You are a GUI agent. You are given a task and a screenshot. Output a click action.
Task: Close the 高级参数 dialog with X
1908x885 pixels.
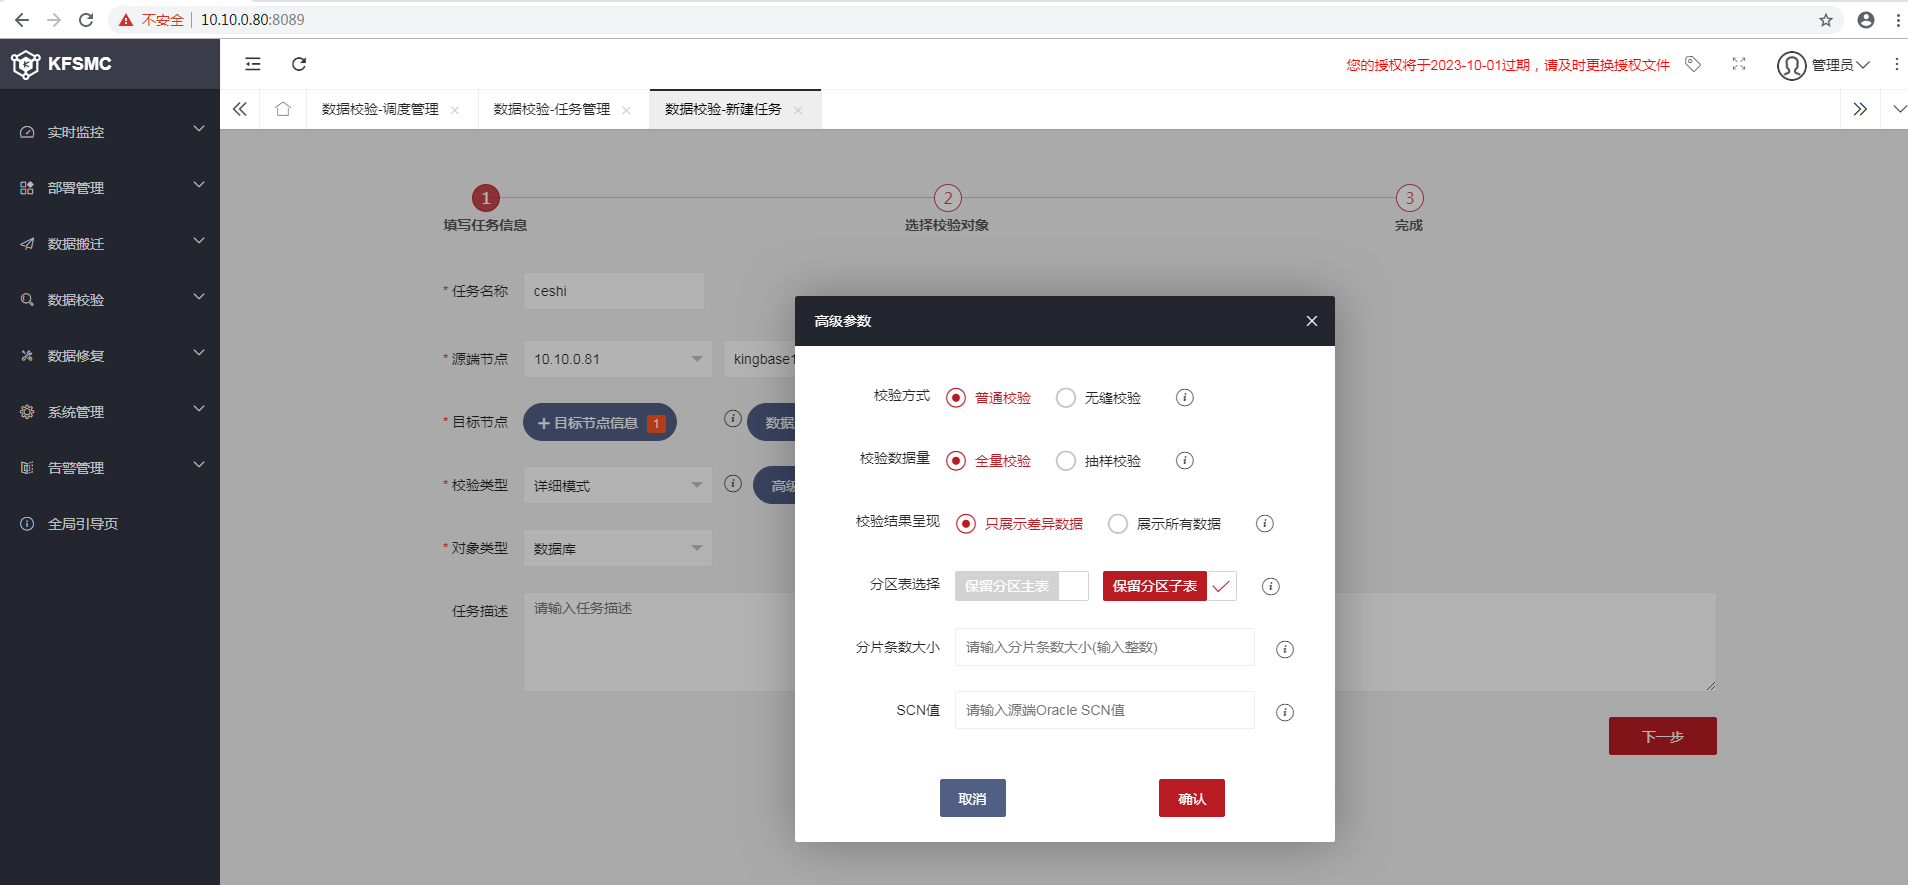tap(1312, 321)
